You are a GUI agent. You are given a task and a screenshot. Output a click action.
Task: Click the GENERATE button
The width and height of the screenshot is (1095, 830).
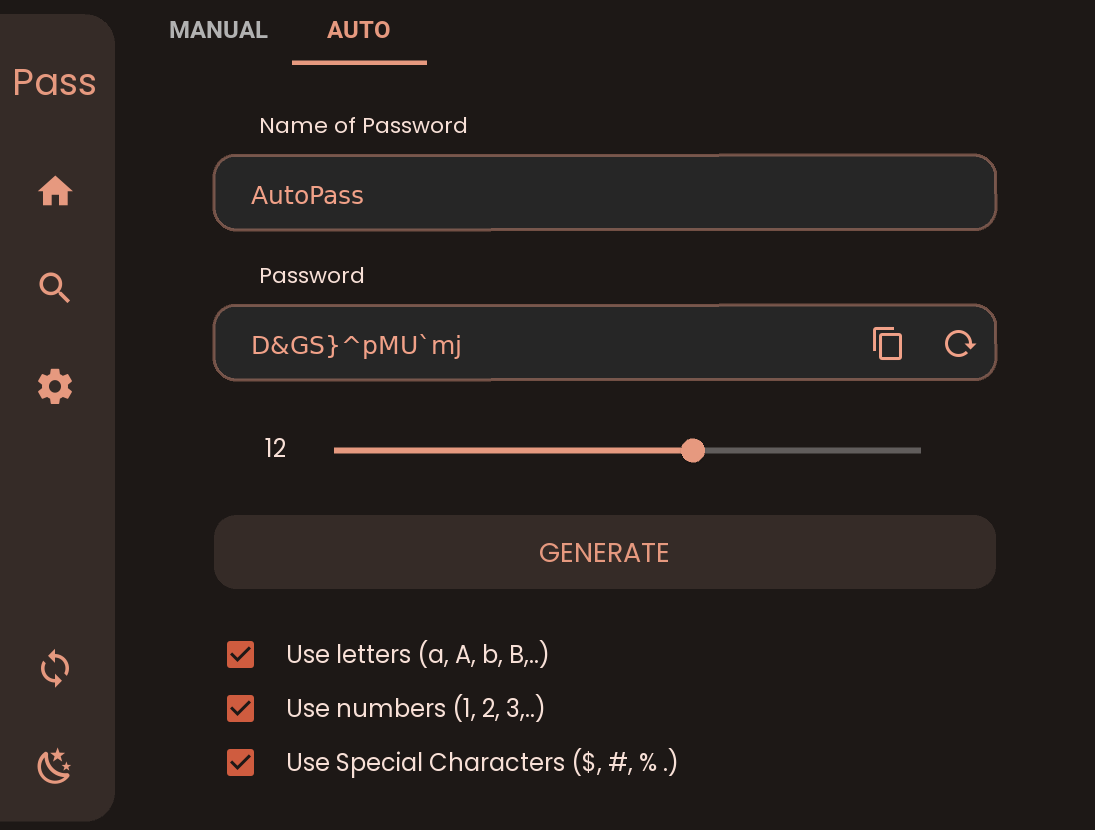tap(605, 552)
